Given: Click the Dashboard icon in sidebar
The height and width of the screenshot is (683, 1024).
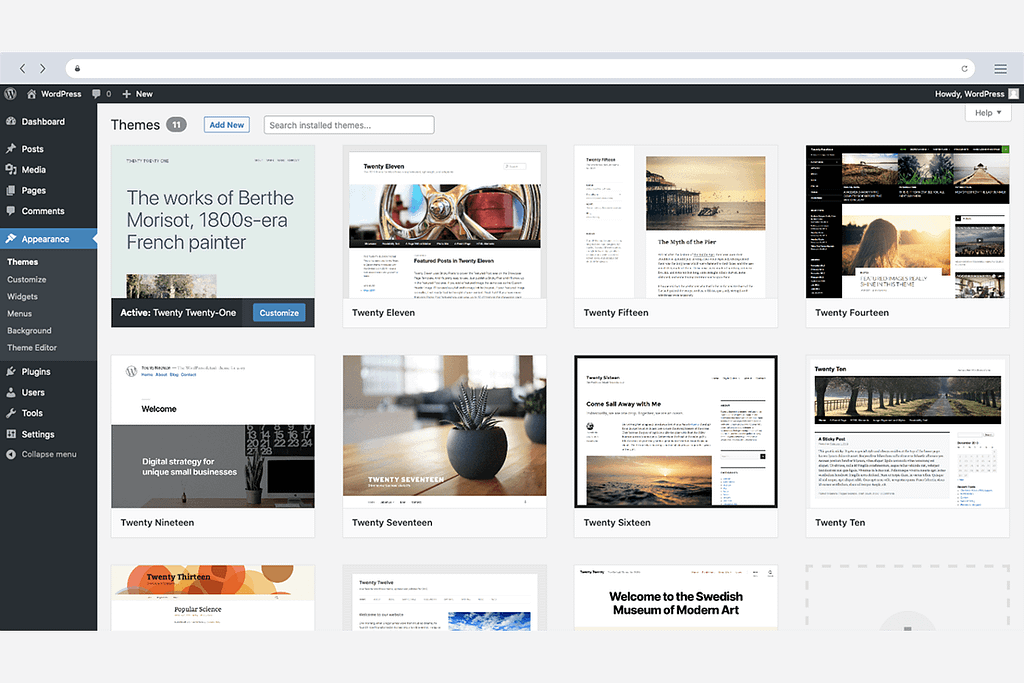Looking at the screenshot, I should click(11, 122).
